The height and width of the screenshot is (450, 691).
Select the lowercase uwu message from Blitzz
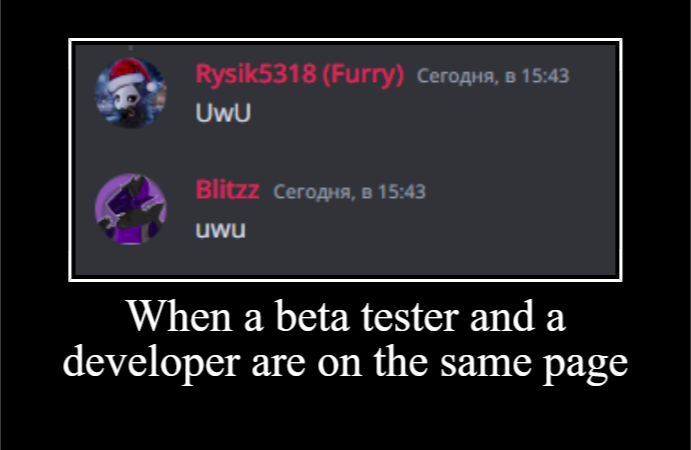click(x=220, y=230)
